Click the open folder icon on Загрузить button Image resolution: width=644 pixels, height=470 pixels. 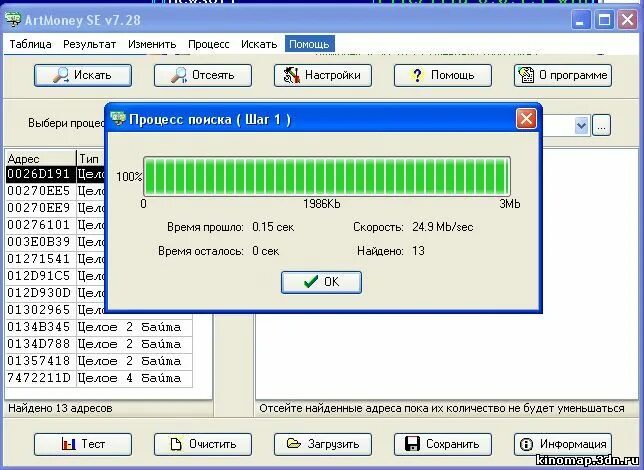point(294,443)
